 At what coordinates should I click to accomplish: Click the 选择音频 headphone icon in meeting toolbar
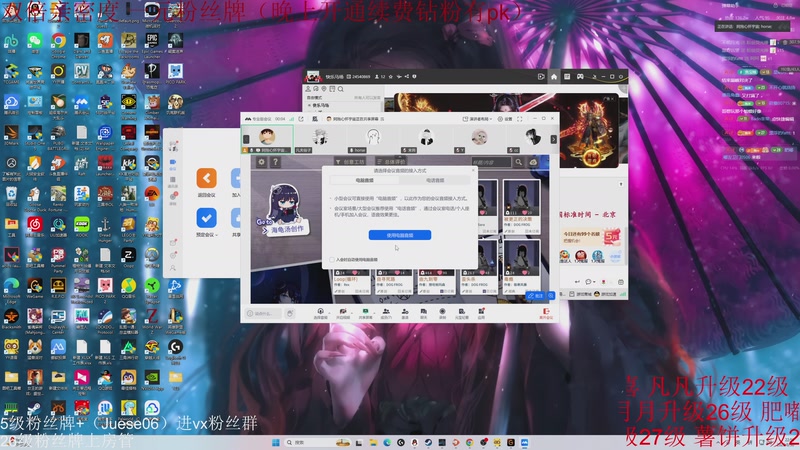[320, 313]
